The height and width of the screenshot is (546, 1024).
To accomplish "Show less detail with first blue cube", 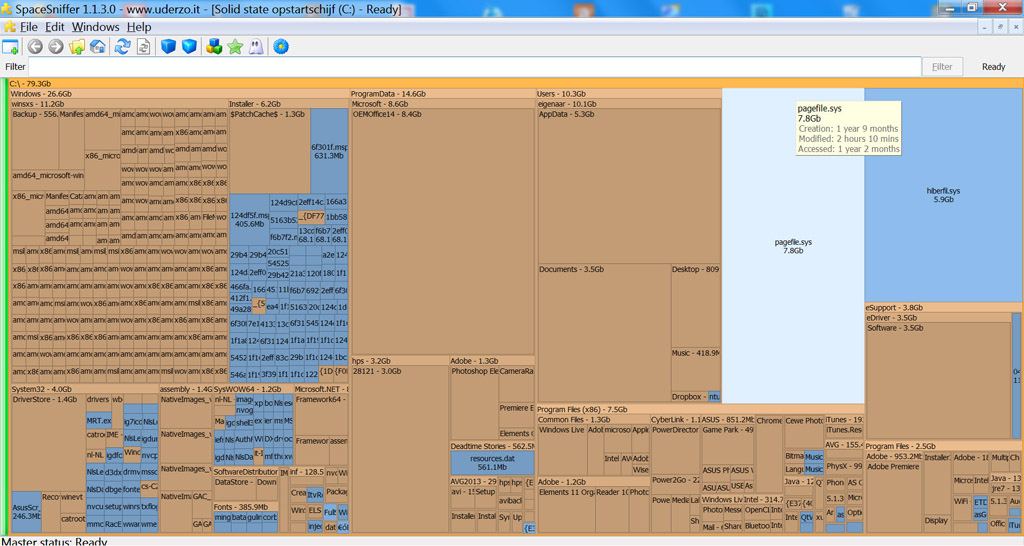I will (x=168, y=47).
